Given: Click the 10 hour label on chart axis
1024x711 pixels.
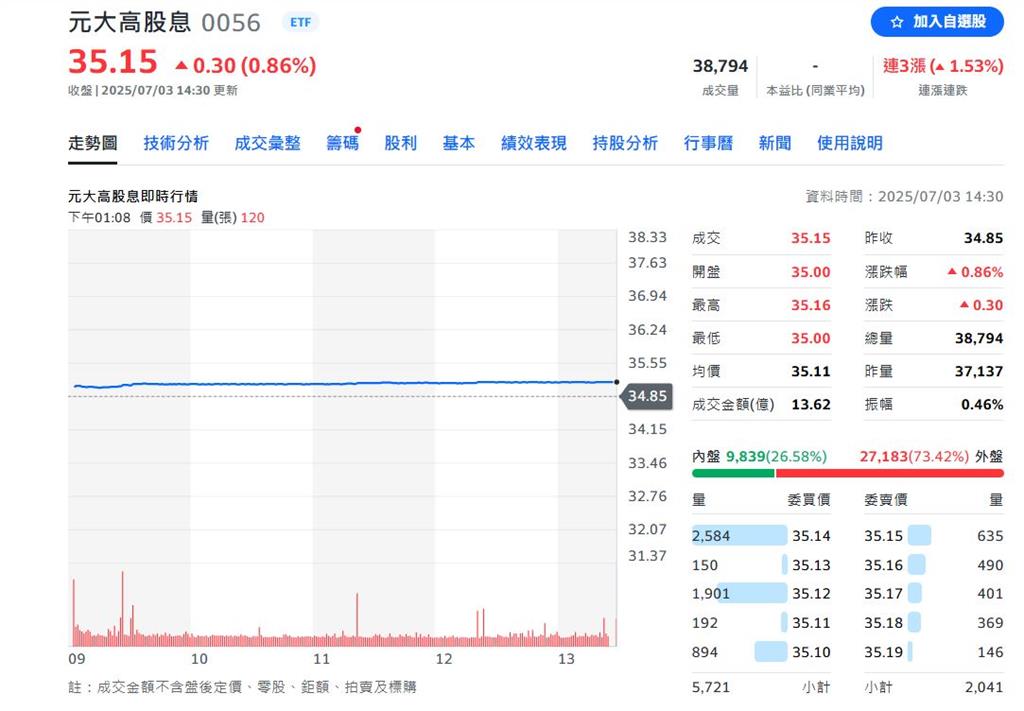Looking at the screenshot, I should click(x=199, y=659).
